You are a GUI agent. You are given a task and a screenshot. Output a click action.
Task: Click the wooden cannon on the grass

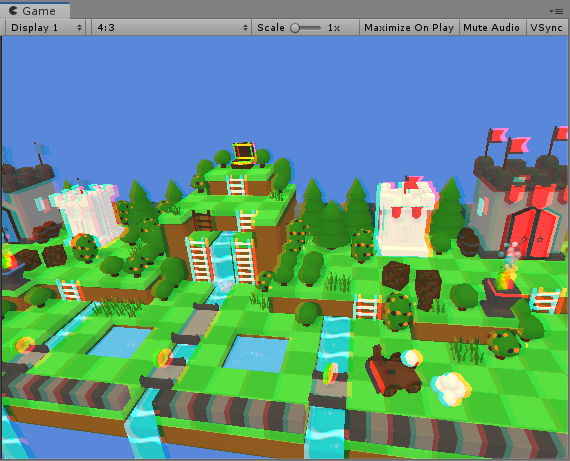click(x=393, y=370)
